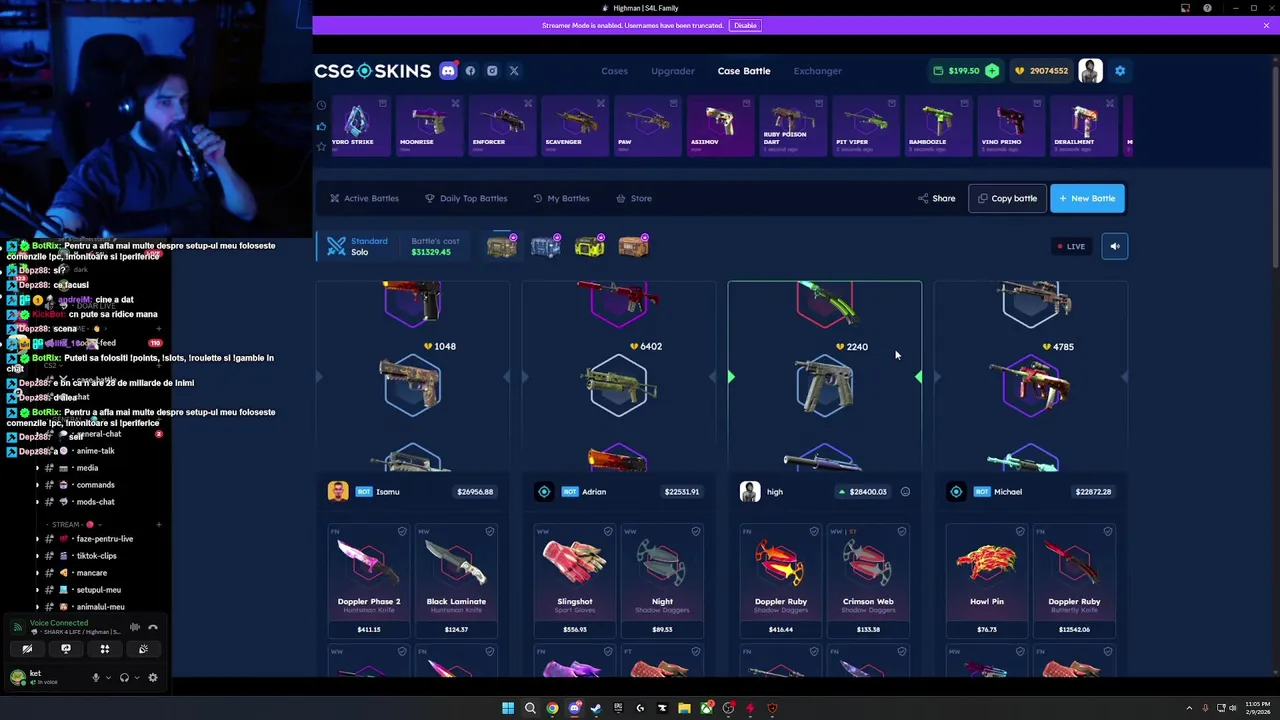Click the Crimson Web Shadow Daggers card

(868, 581)
